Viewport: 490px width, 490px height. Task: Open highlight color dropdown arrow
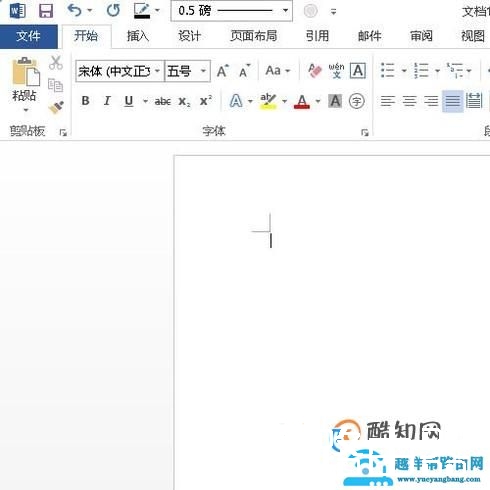pyautogui.click(x=285, y=101)
